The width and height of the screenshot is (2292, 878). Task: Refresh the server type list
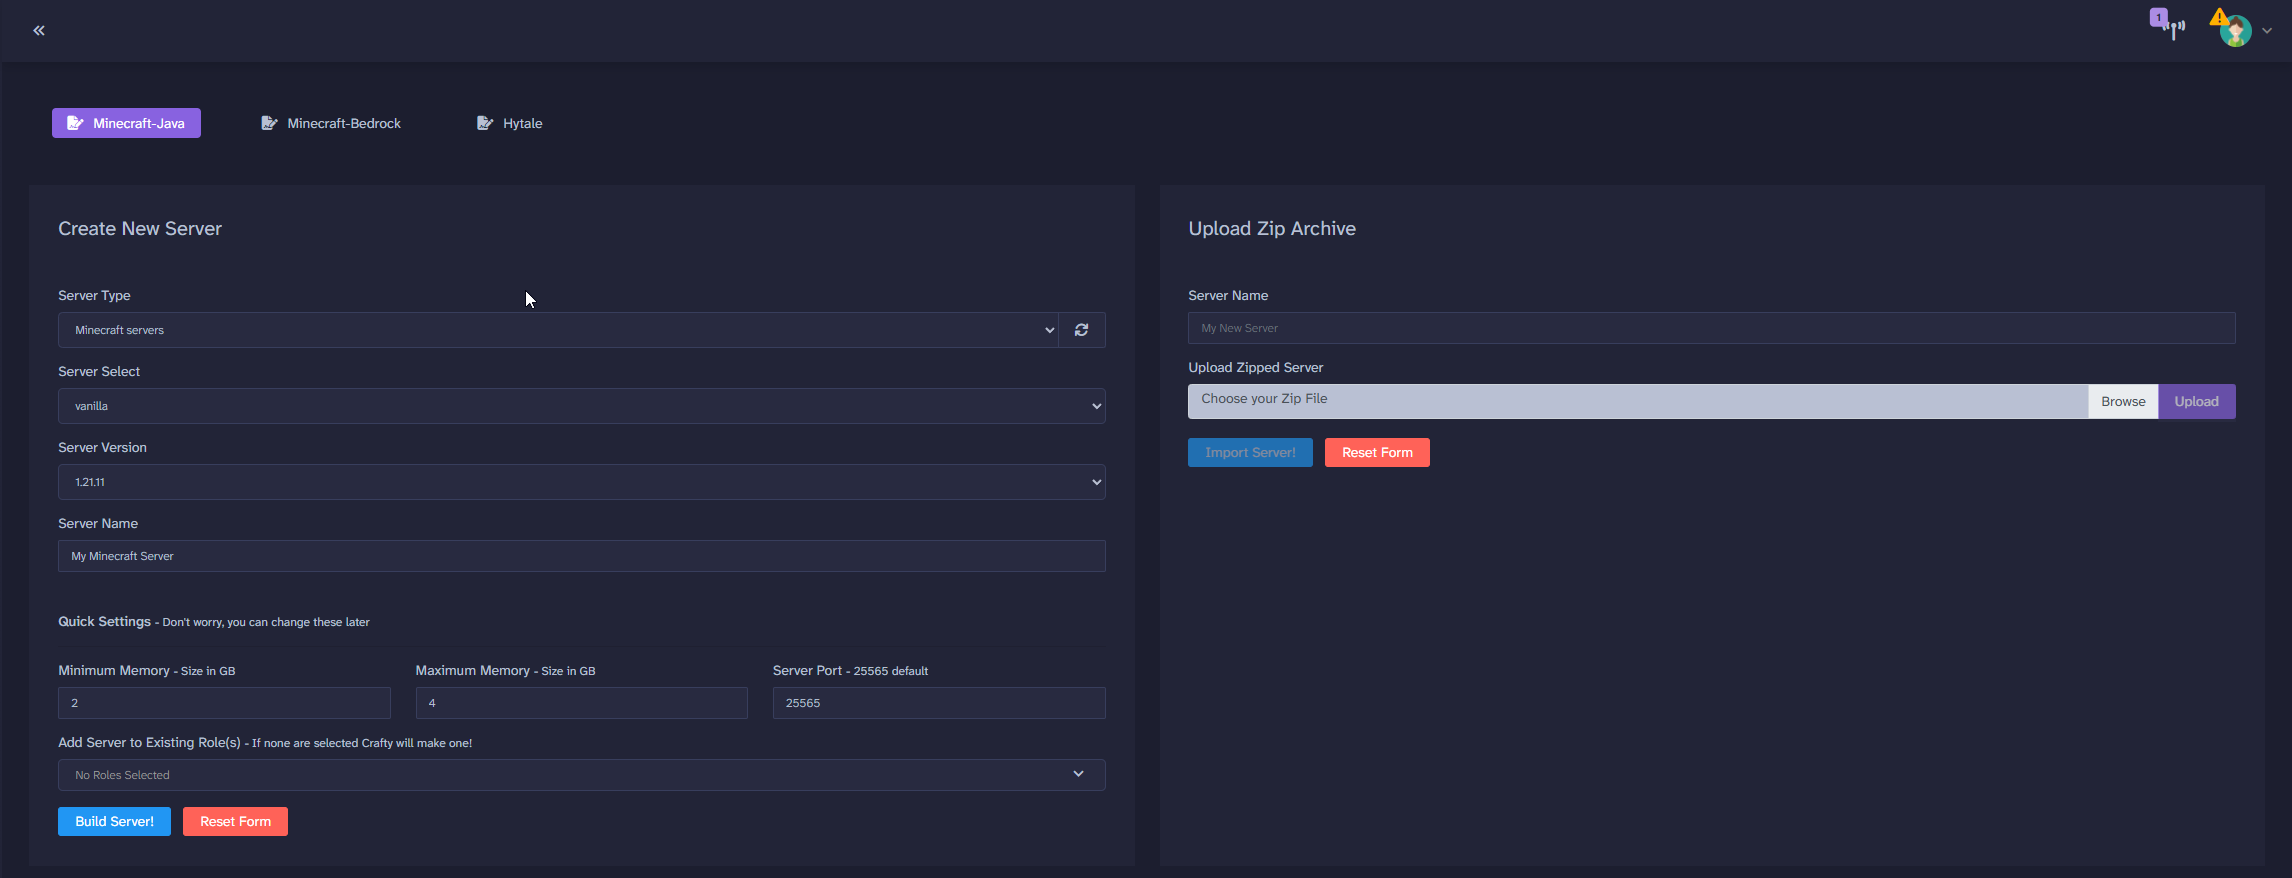pos(1081,330)
